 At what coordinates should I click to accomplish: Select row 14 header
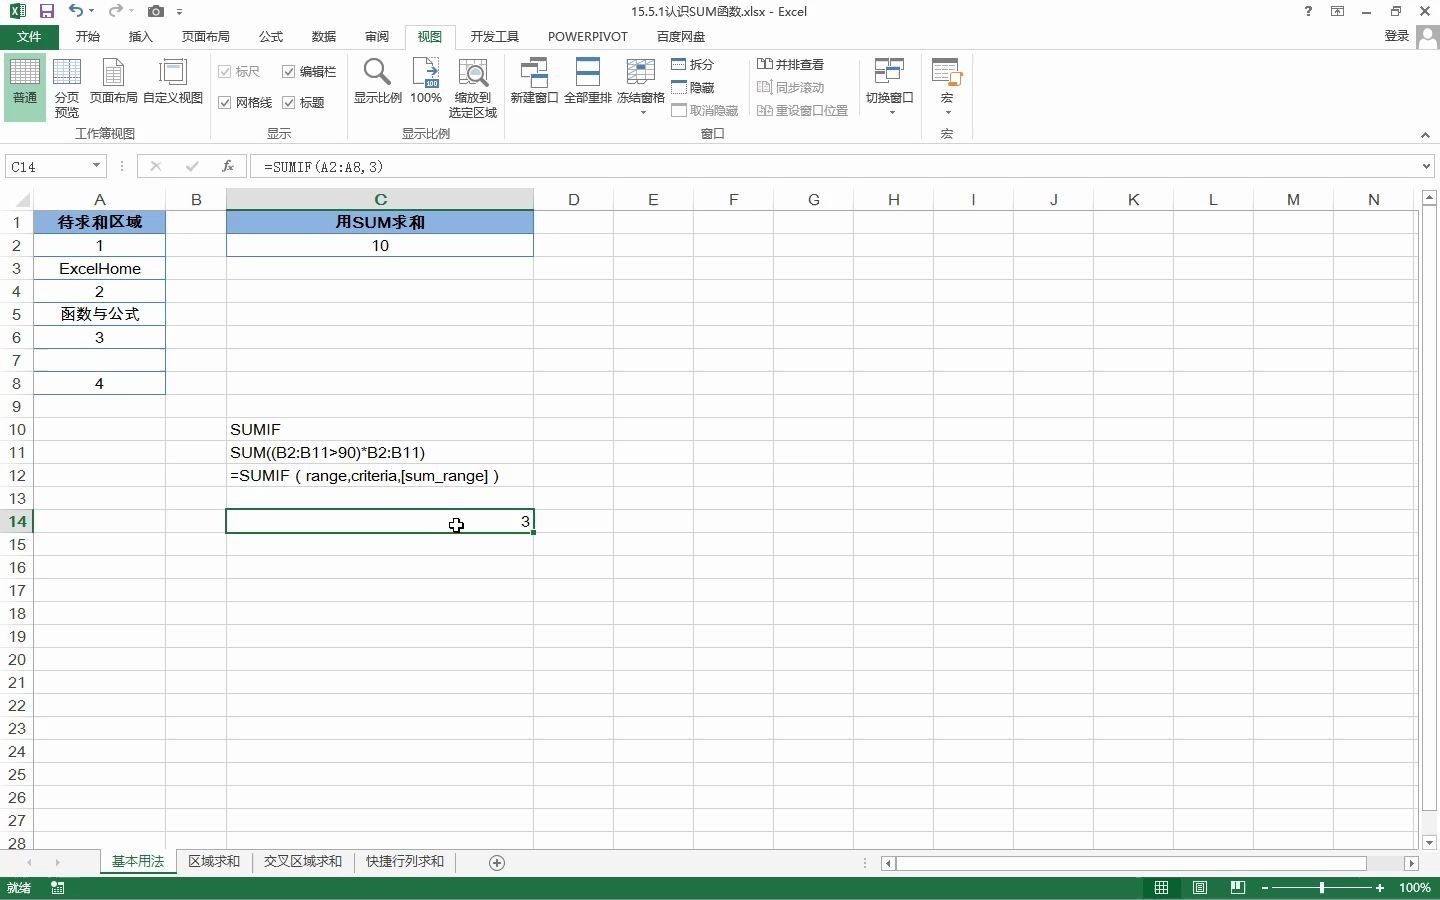[17, 521]
